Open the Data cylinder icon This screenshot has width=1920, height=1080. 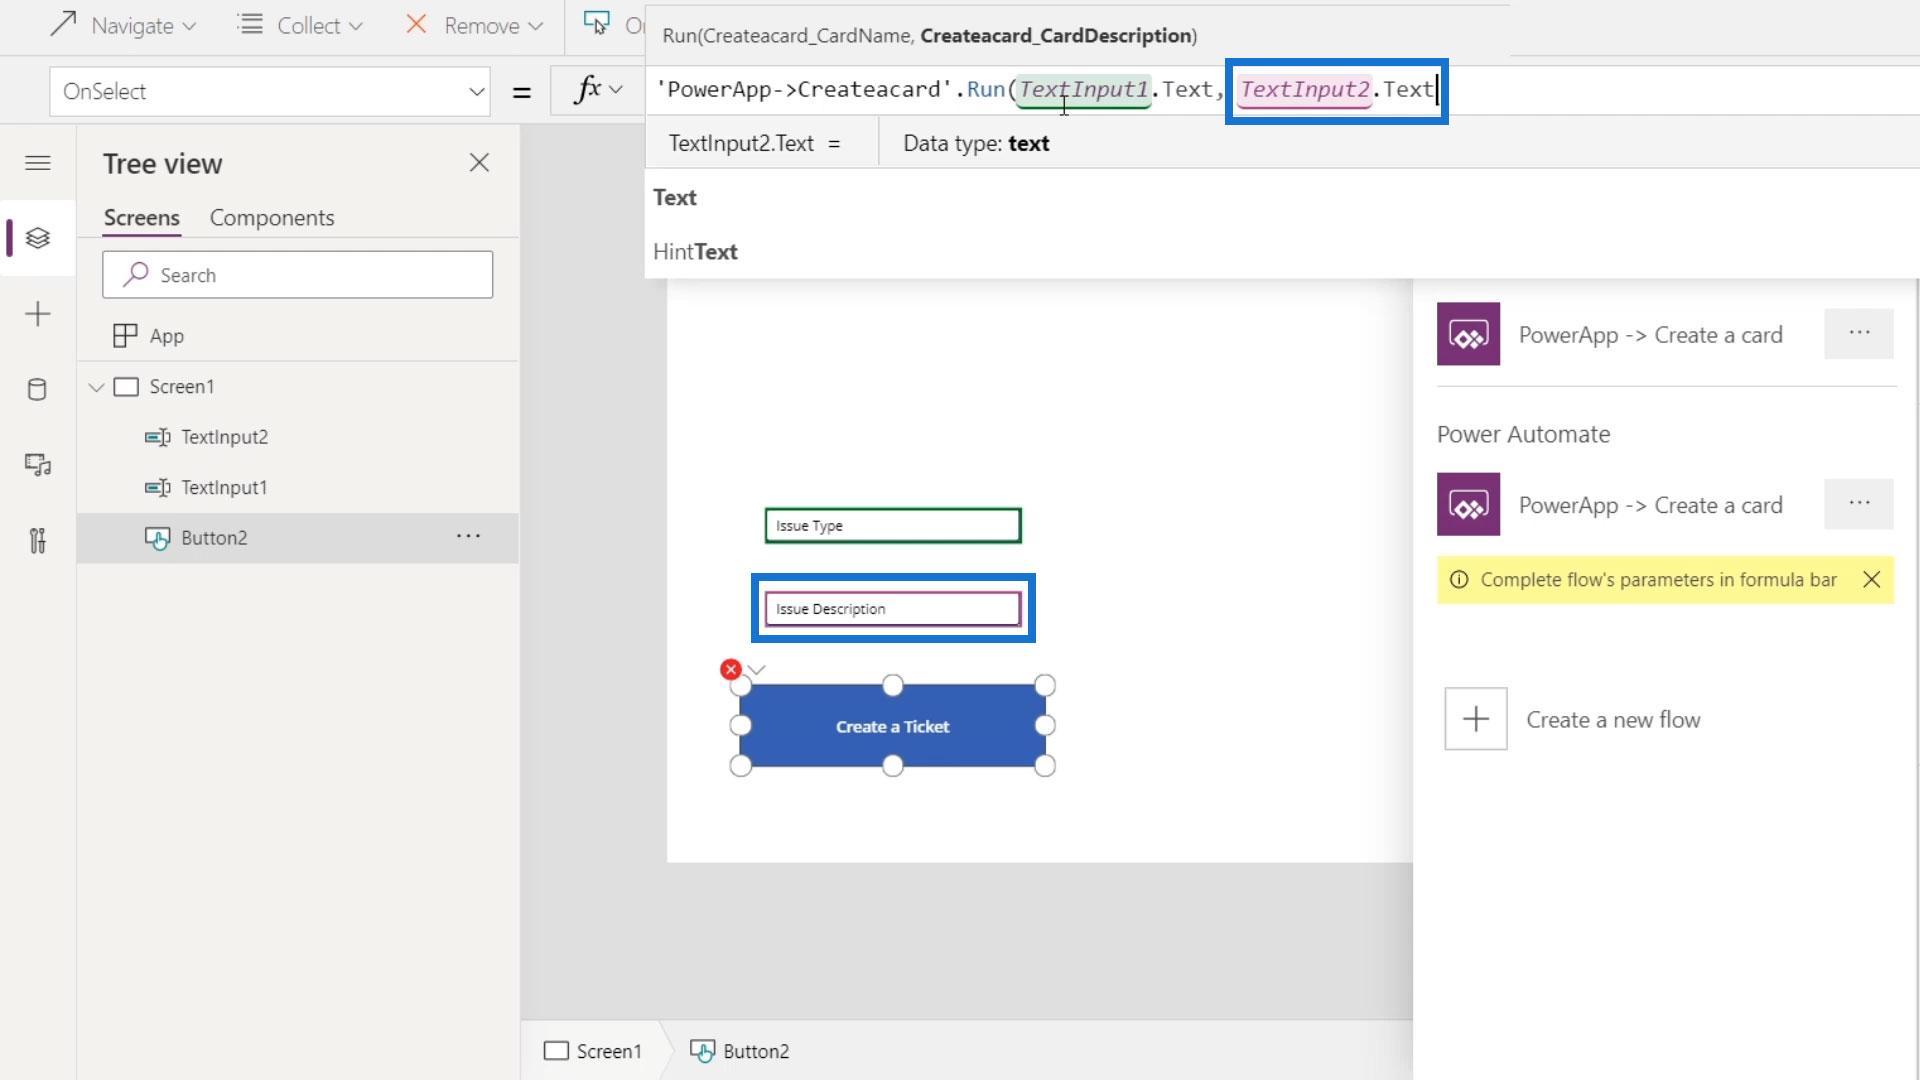[x=38, y=389]
